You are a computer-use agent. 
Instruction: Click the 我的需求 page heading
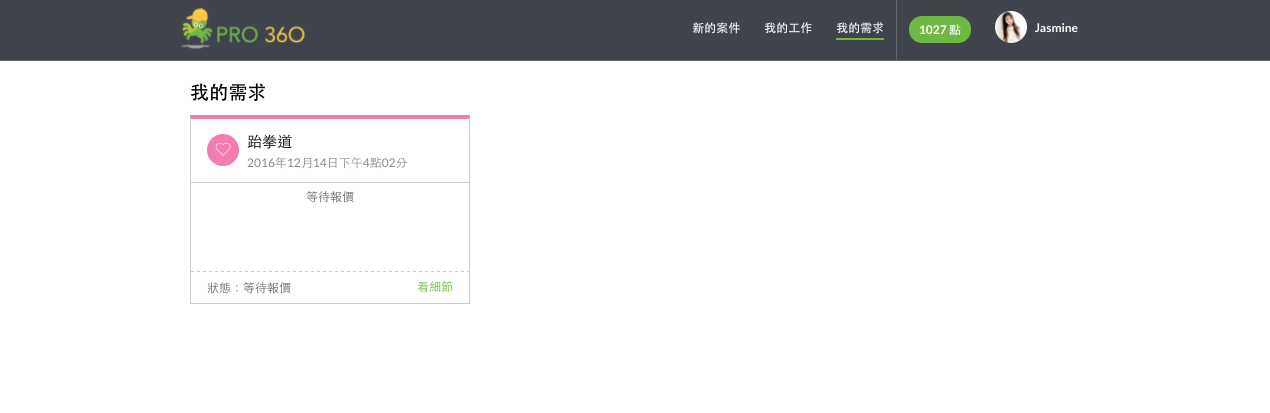(228, 93)
